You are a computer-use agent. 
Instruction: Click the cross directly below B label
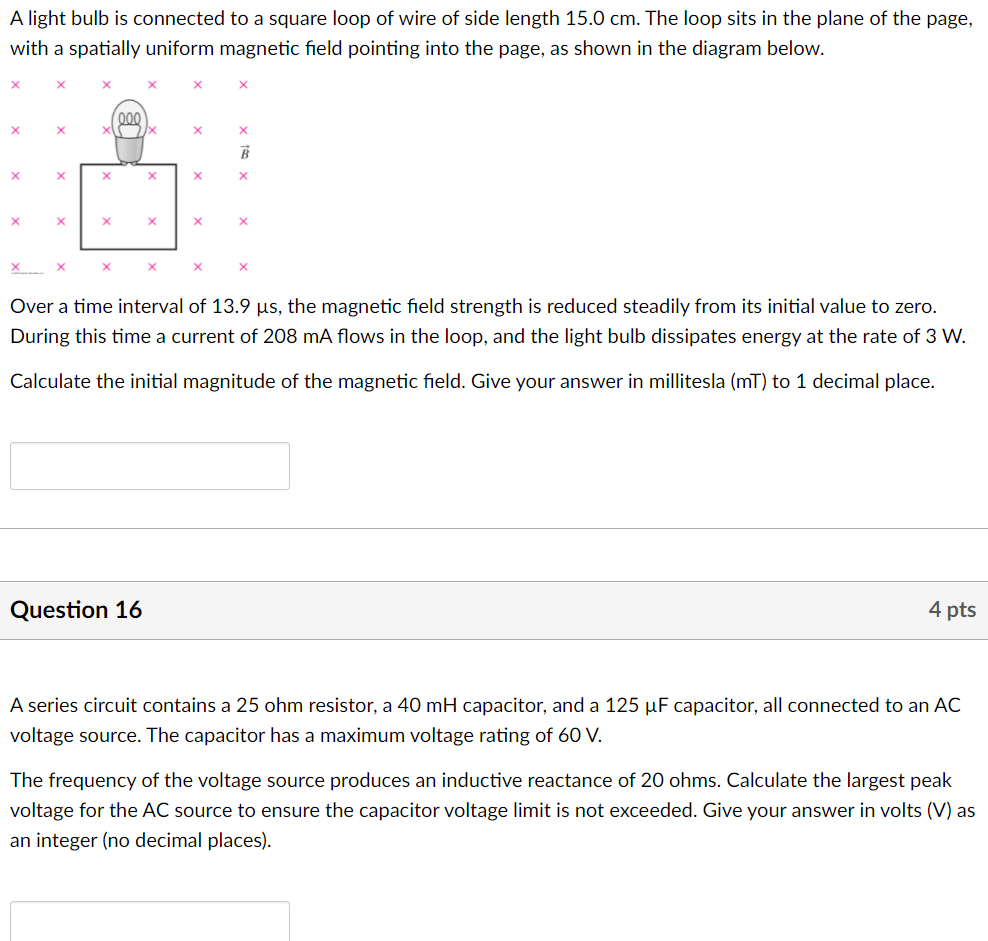243,176
